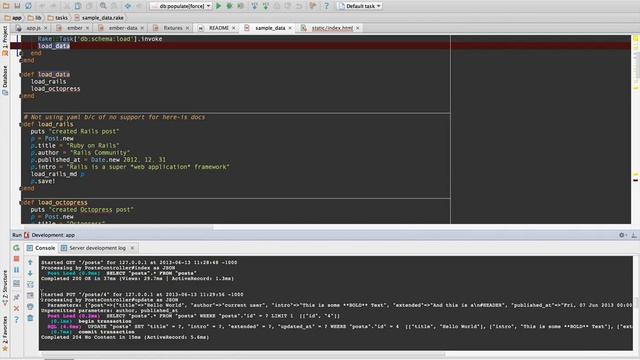Toggle breakpoint on the load_data line

click(x=16, y=46)
